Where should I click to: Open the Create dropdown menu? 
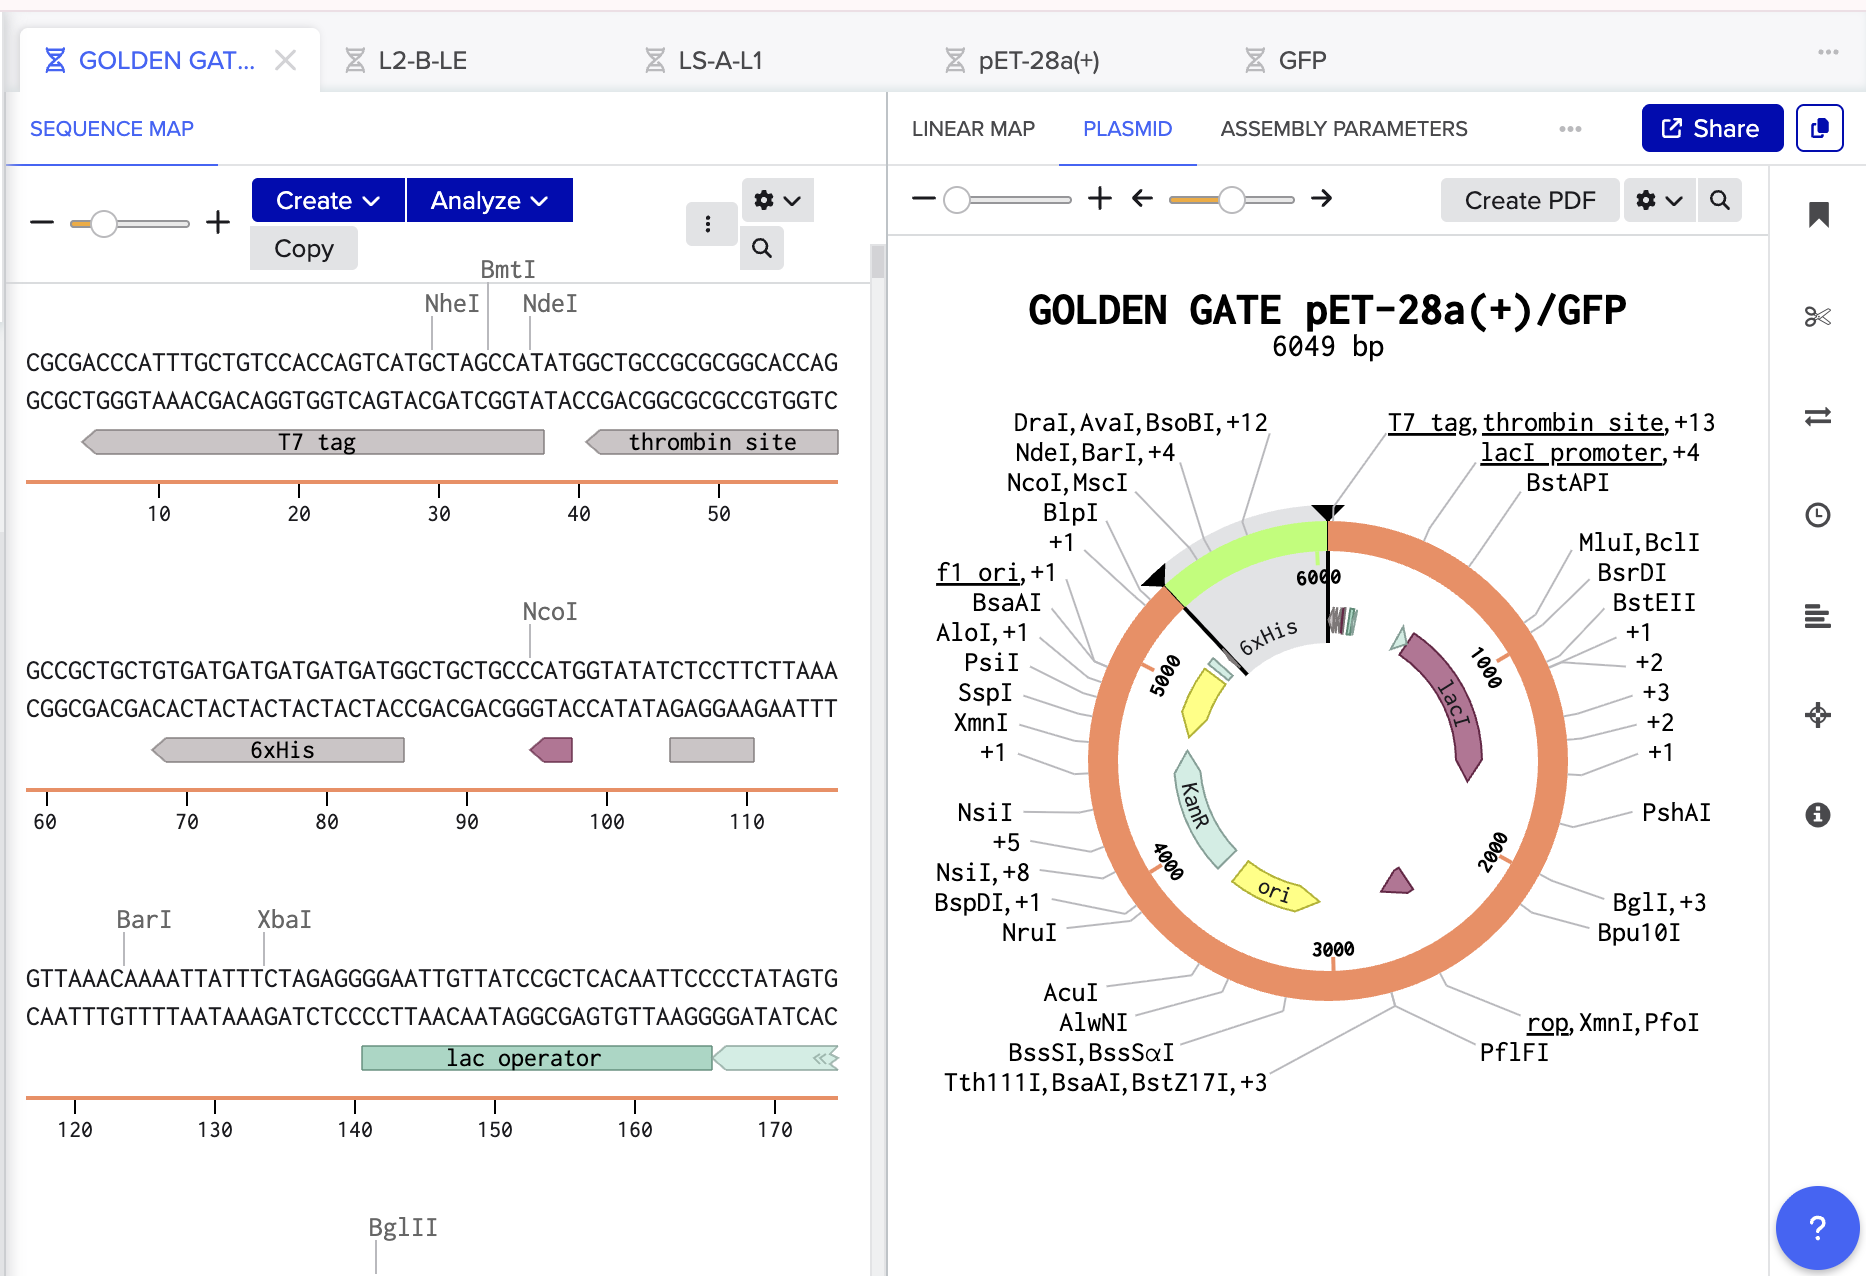(x=328, y=200)
